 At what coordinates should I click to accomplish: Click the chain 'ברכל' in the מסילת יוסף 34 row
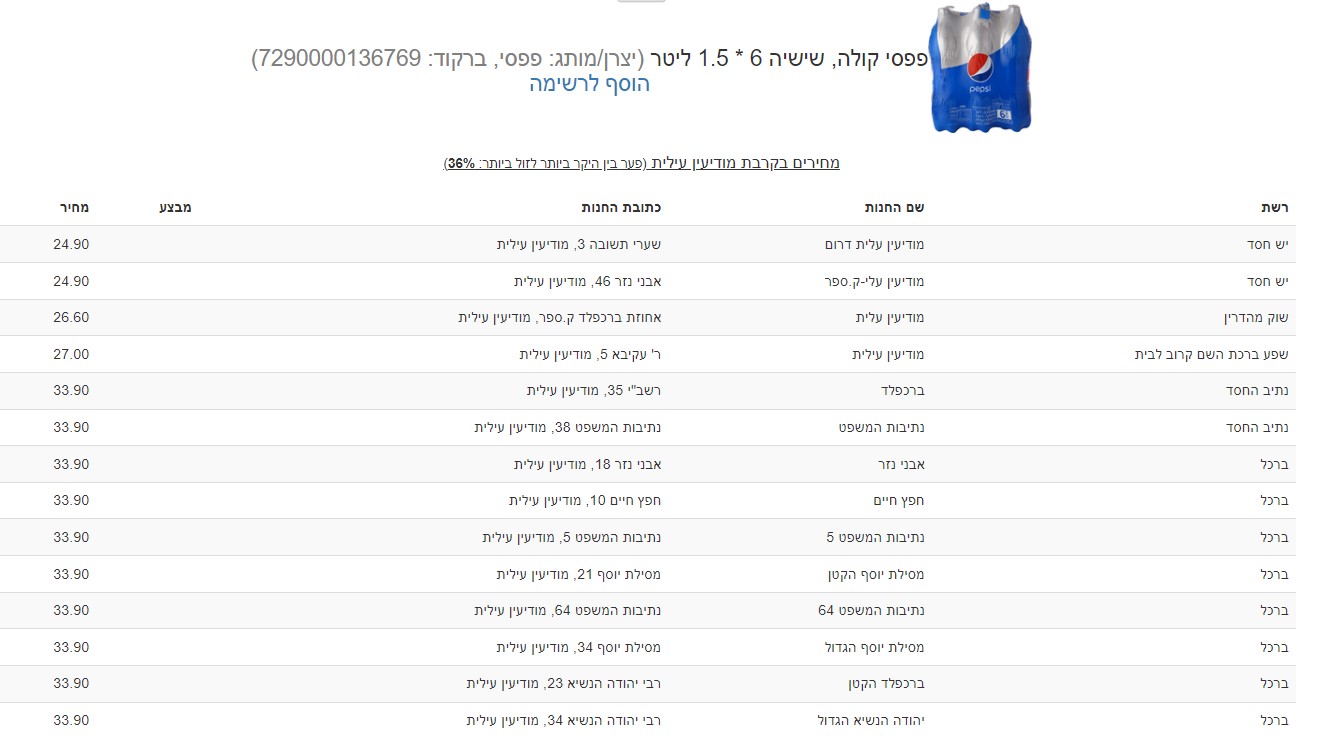[1275, 648]
